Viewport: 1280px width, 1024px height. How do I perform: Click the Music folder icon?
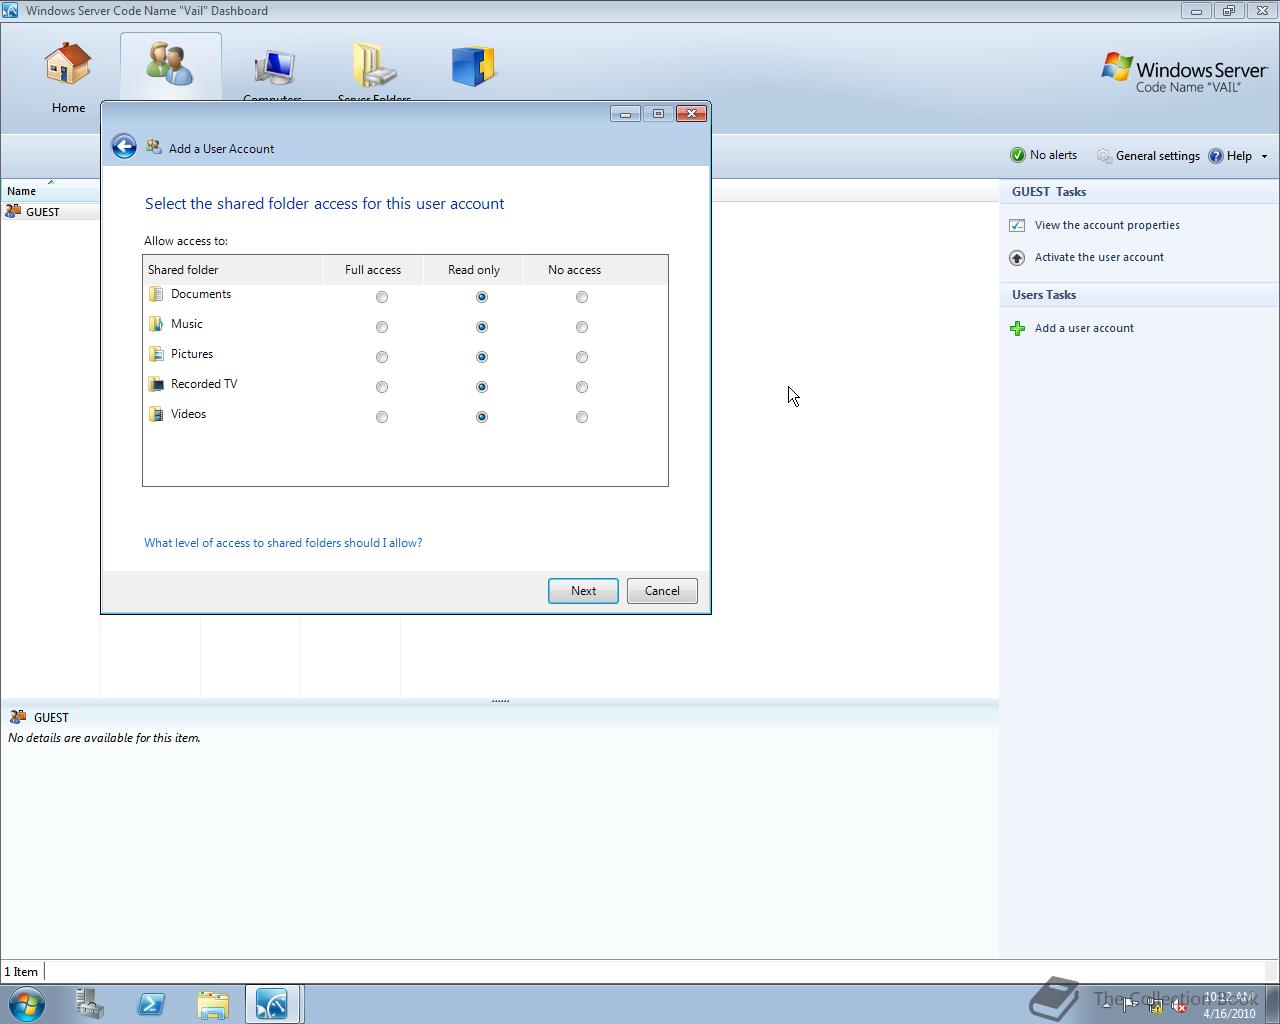[156, 324]
